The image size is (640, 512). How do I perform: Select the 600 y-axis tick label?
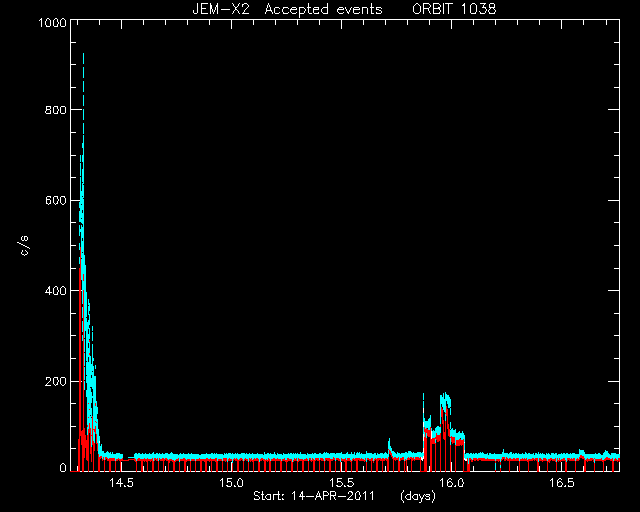(x=55, y=200)
